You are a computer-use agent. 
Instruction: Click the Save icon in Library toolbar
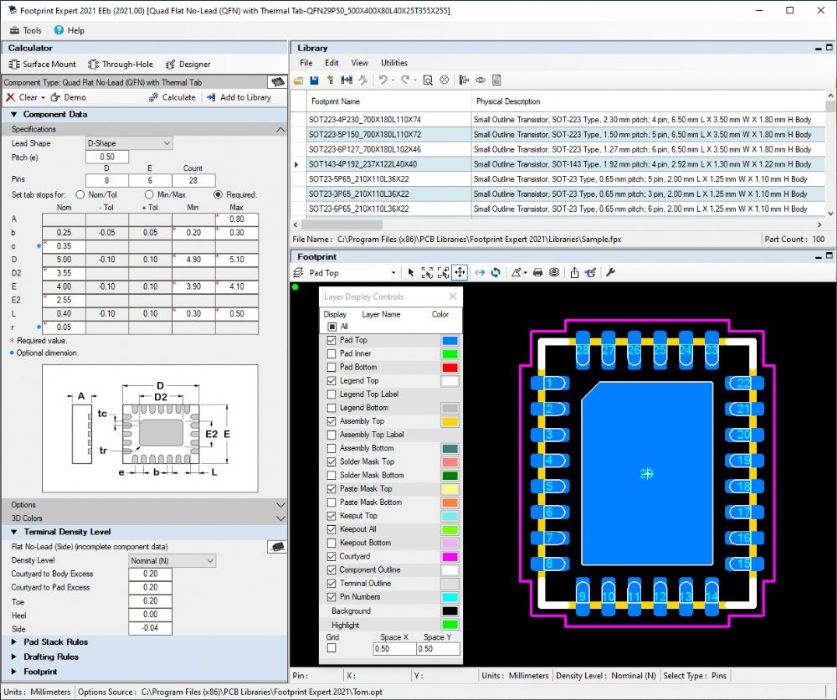pyautogui.click(x=314, y=80)
